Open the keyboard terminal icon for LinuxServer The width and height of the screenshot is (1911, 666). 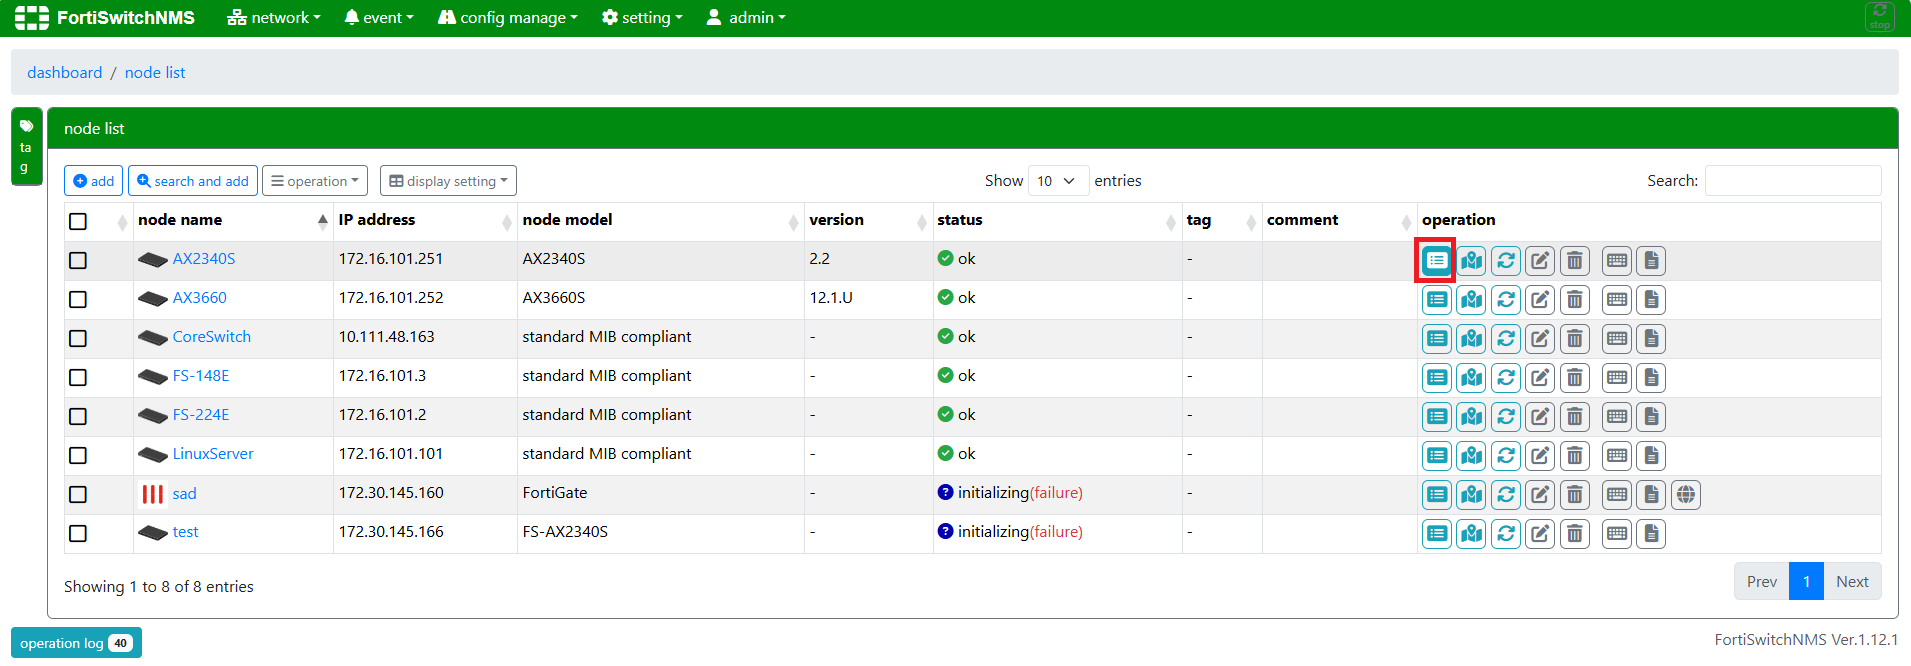(1617, 456)
